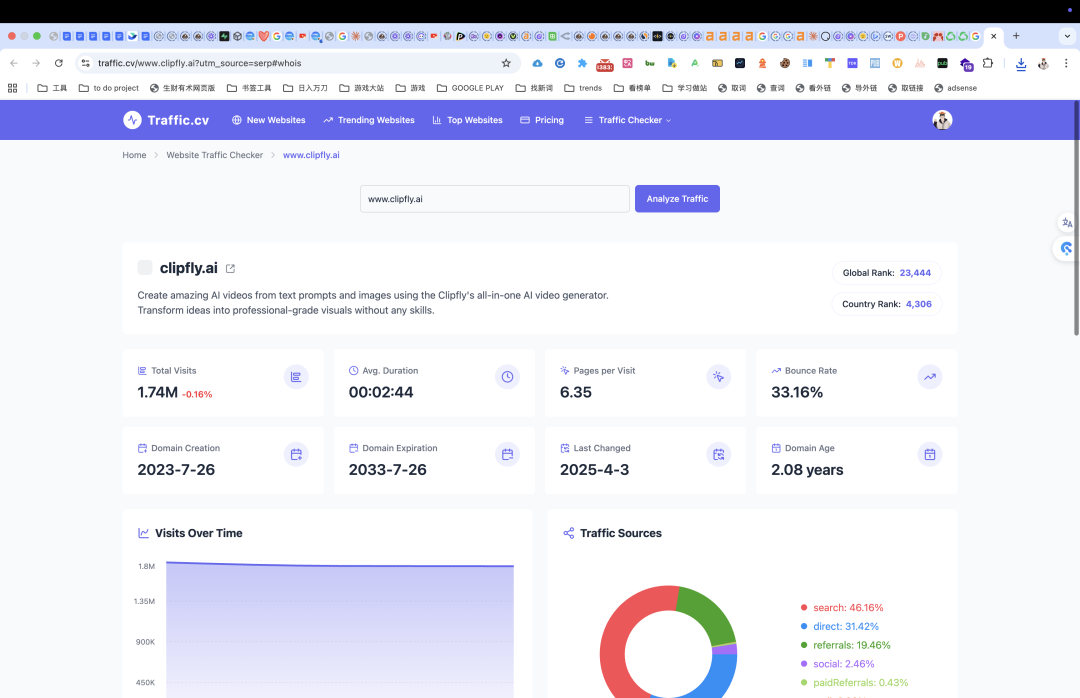The height and width of the screenshot is (698, 1080).
Task: Open the GOOGLE PLAY bookmark folder
Action: tap(470, 88)
